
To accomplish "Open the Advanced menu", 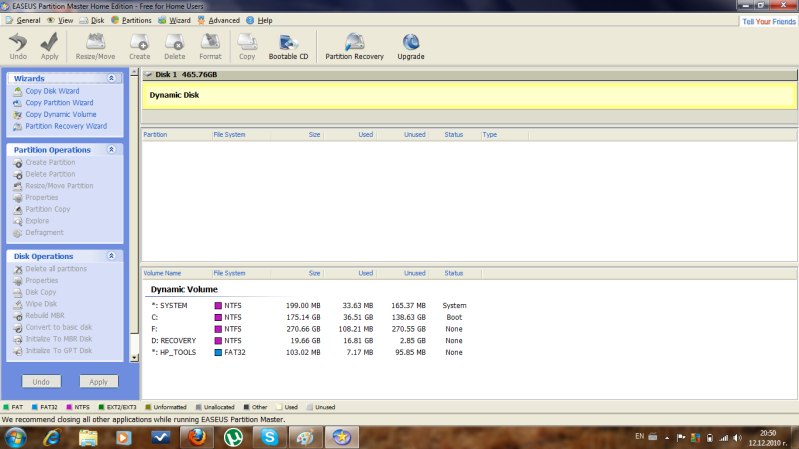I will (x=219, y=20).
